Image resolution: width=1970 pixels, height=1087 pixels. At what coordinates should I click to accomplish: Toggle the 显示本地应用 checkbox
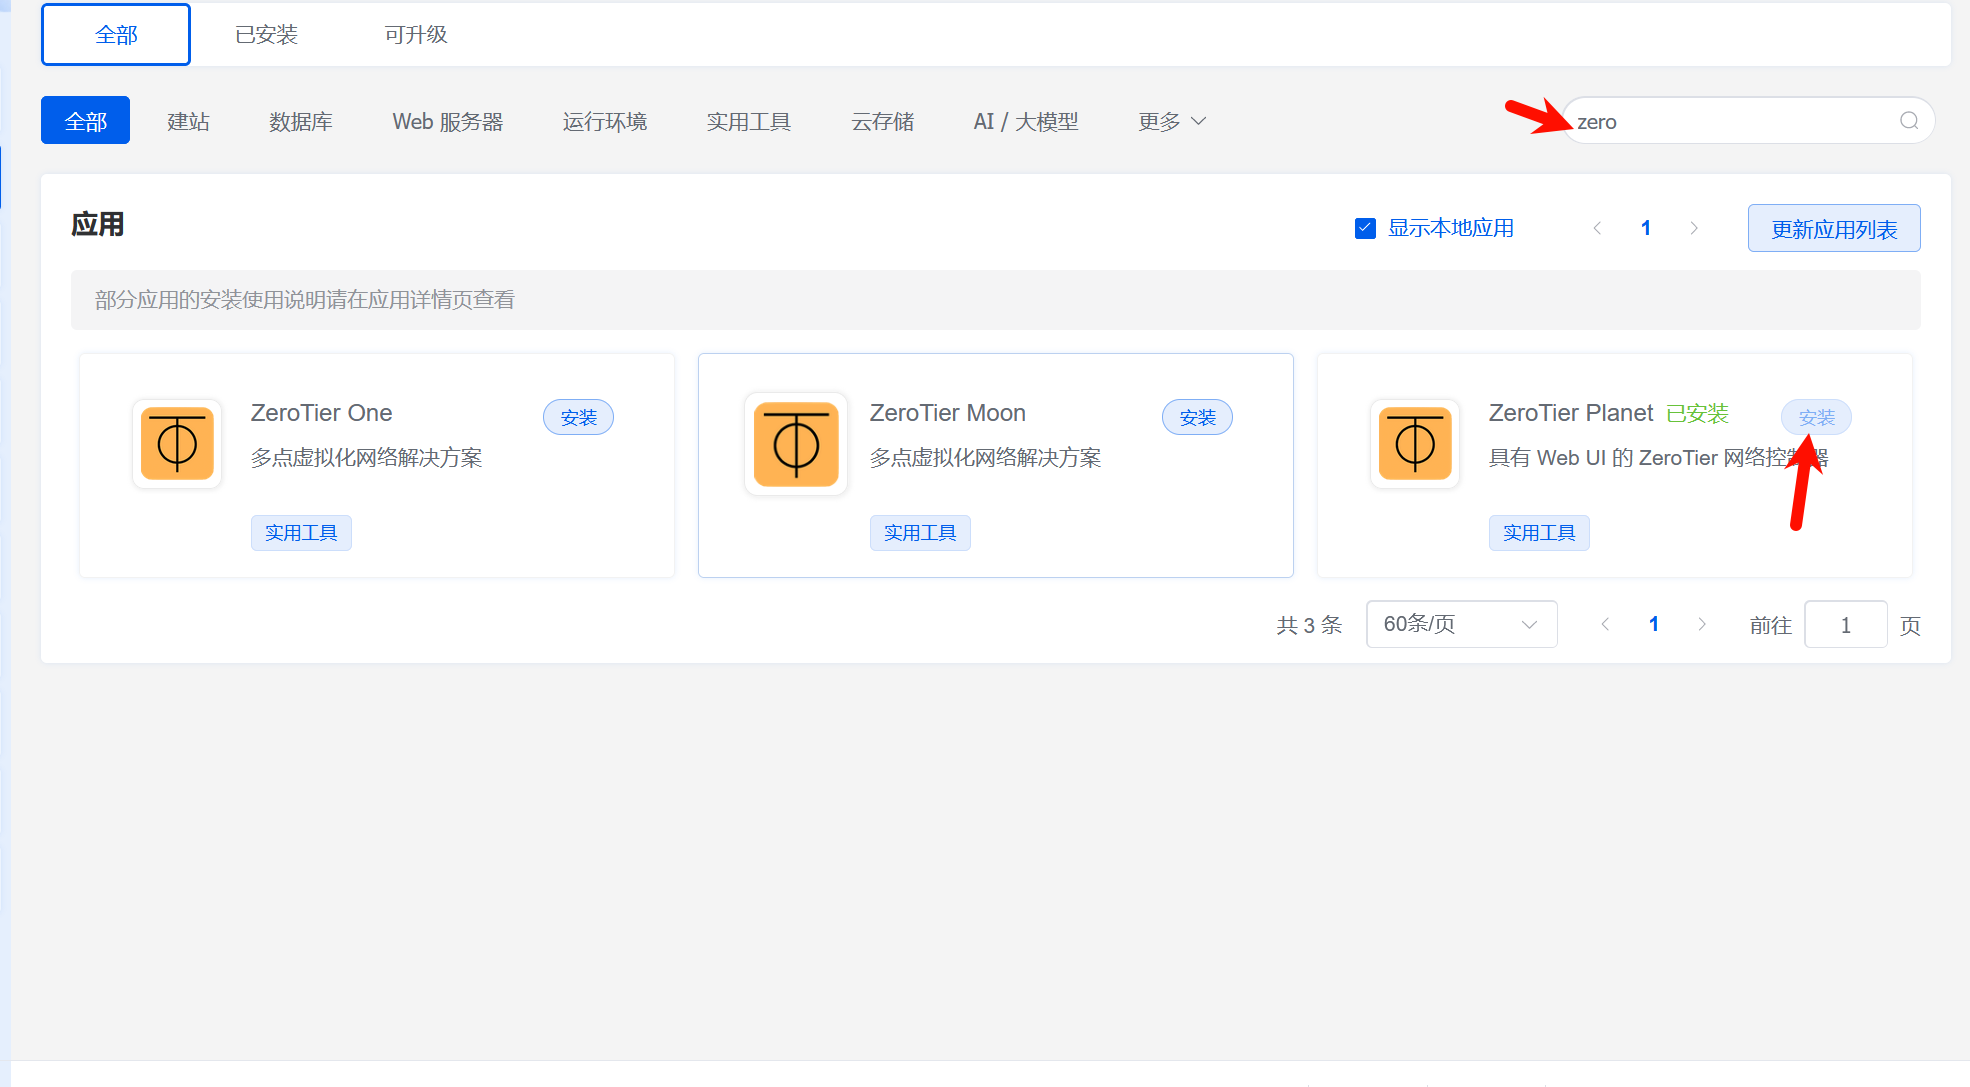click(x=1365, y=228)
